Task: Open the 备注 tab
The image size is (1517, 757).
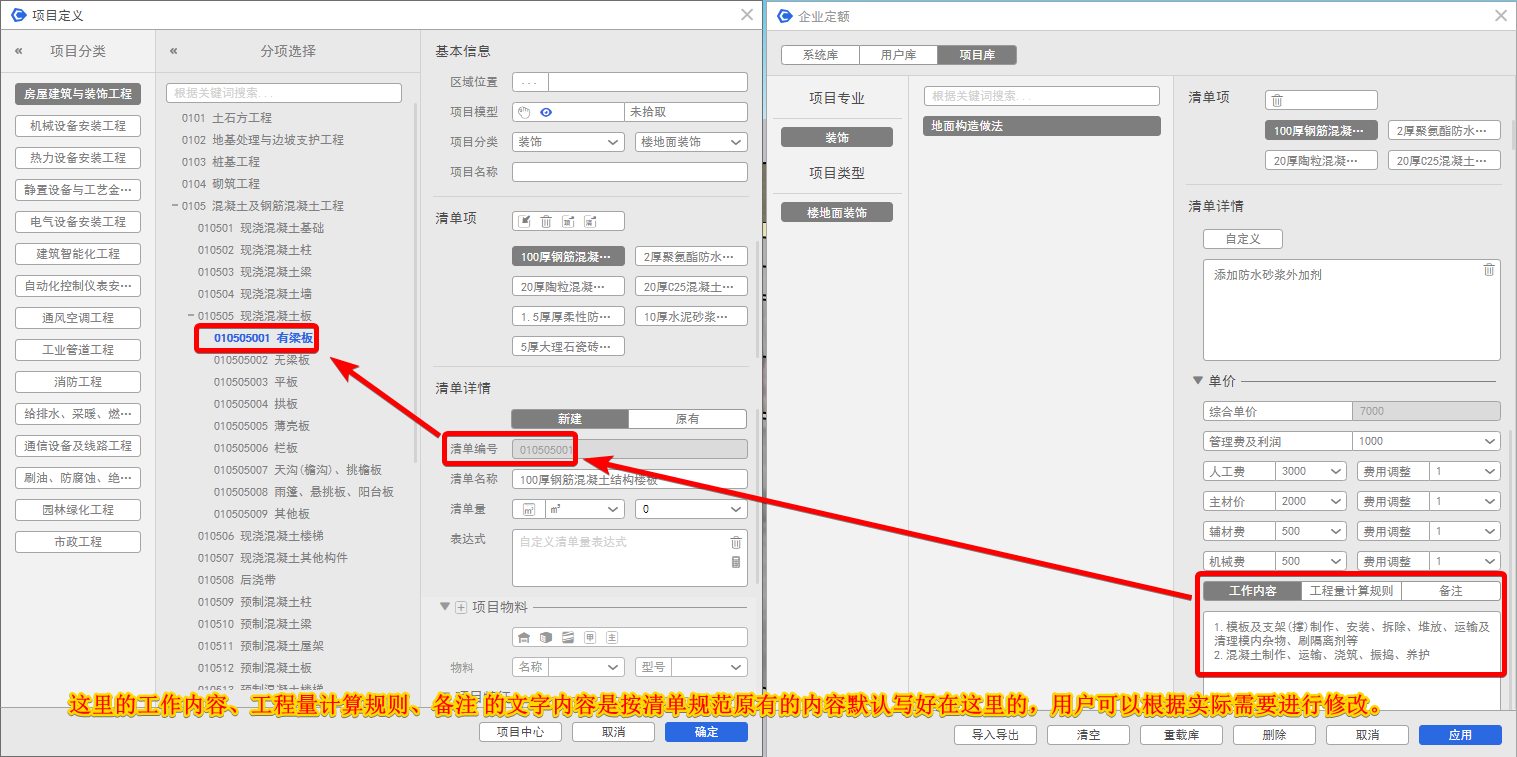Action: [x=1451, y=591]
